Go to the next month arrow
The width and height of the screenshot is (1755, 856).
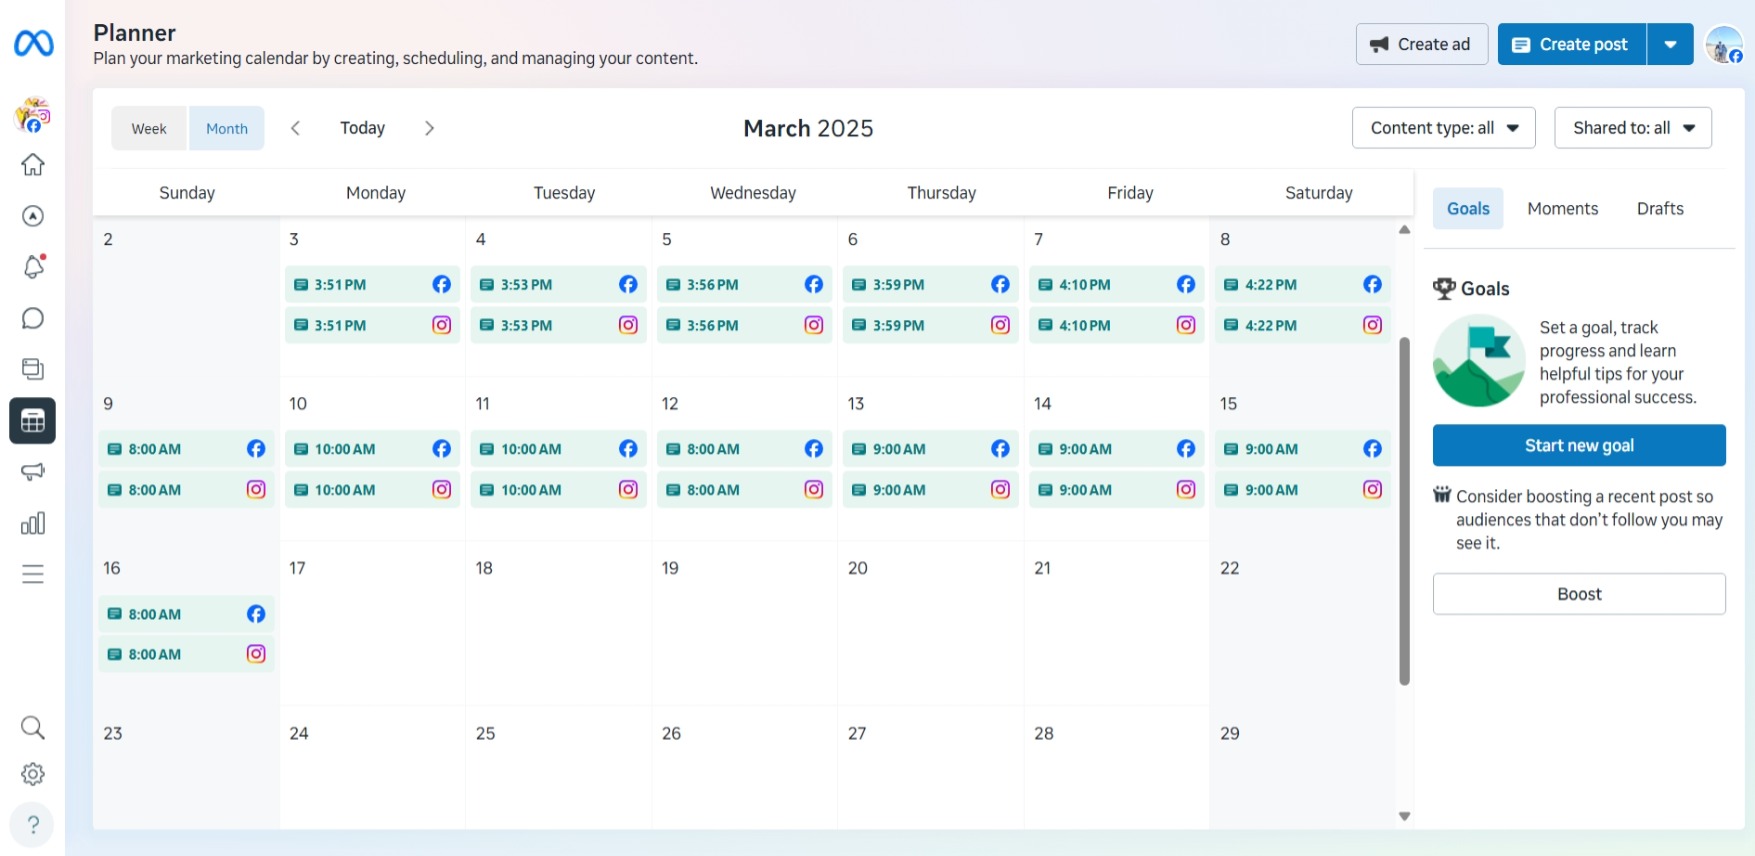(430, 128)
